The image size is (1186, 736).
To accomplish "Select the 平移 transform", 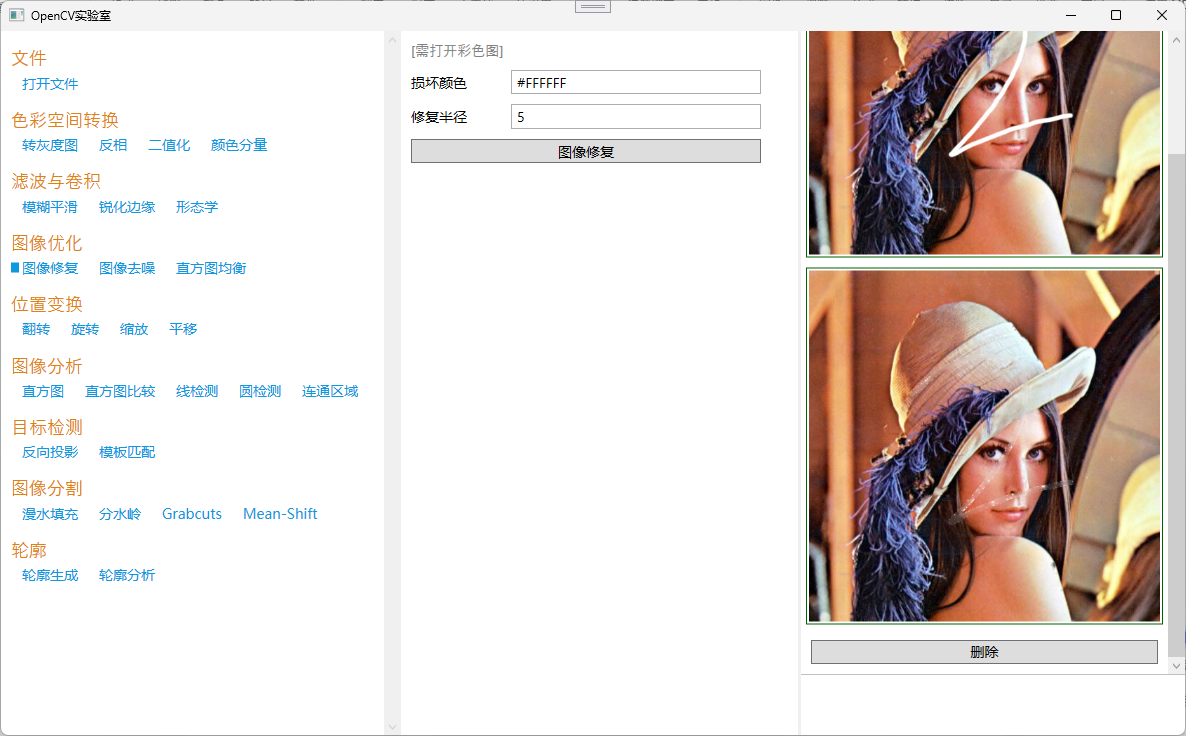I will point(183,329).
